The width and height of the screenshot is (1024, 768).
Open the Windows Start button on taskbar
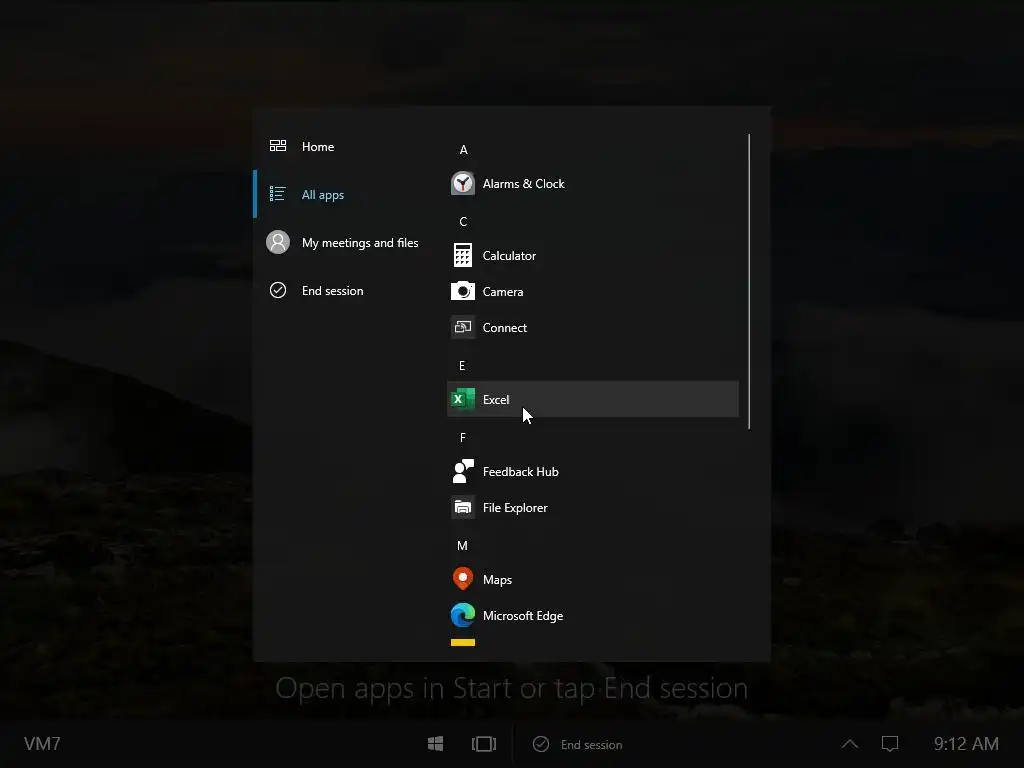coord(436,744)
